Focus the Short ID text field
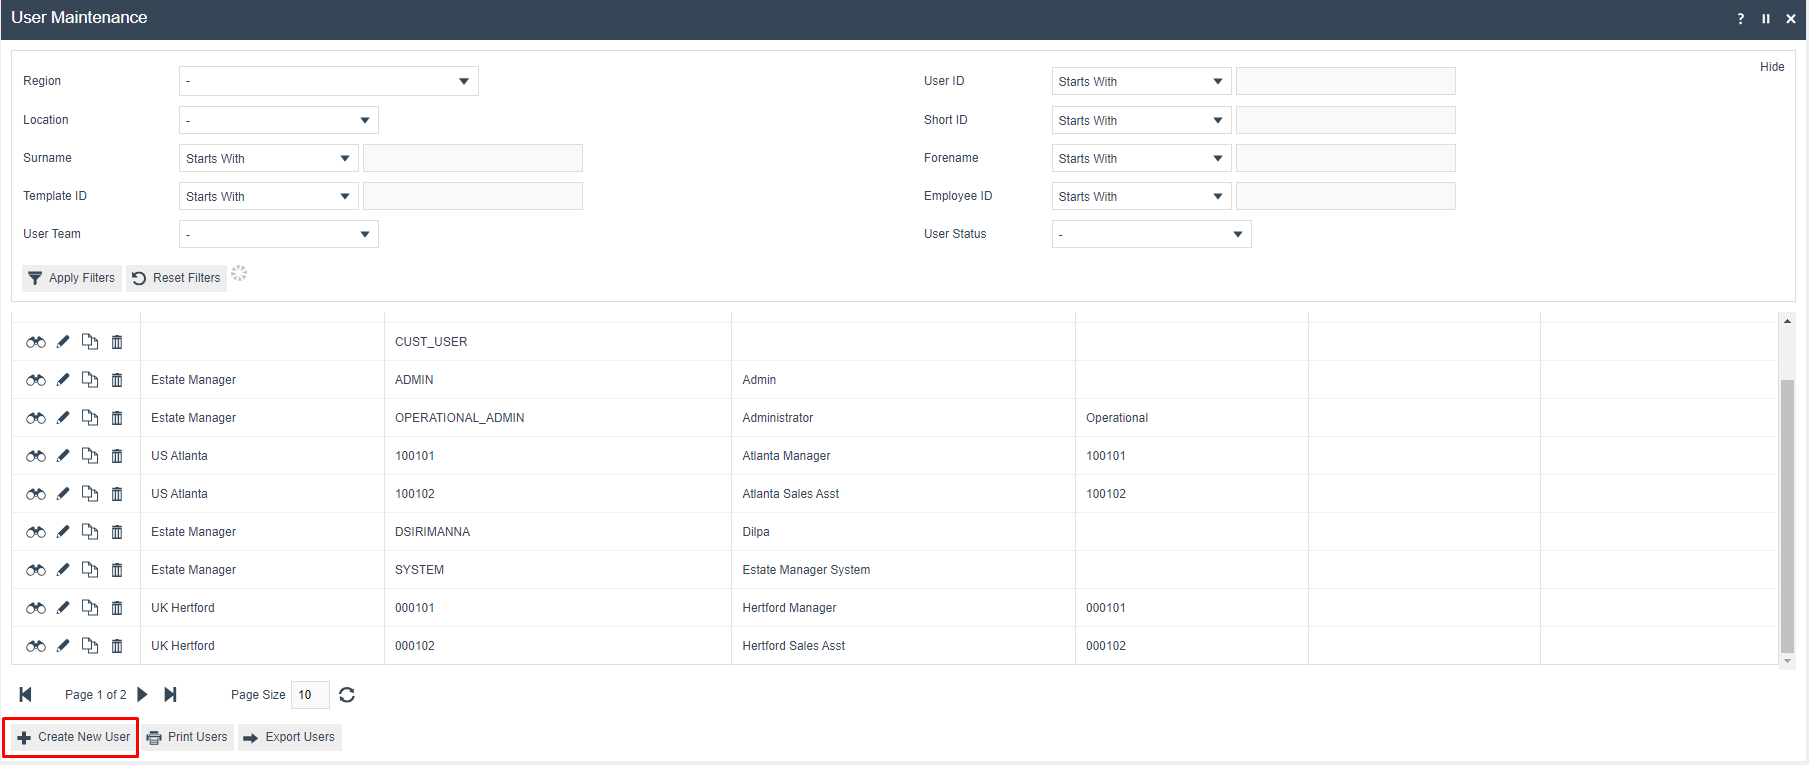 click(1346, 120)
